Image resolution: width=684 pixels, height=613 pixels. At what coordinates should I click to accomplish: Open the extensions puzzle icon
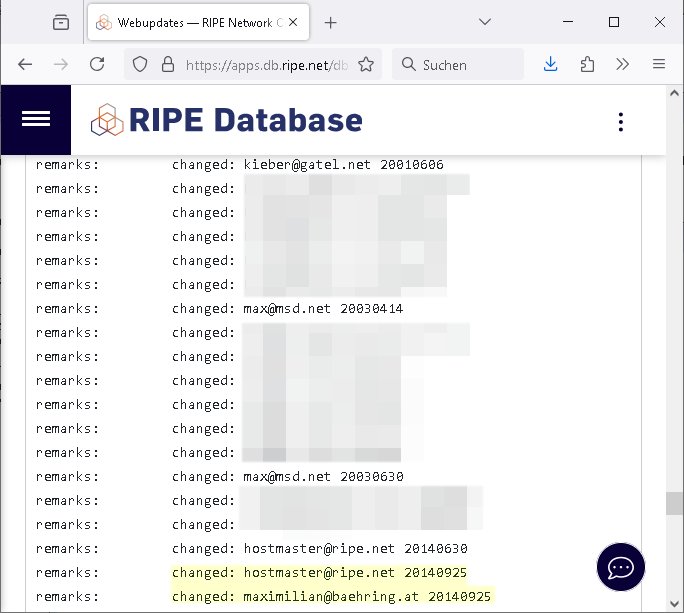pos(587,65)
